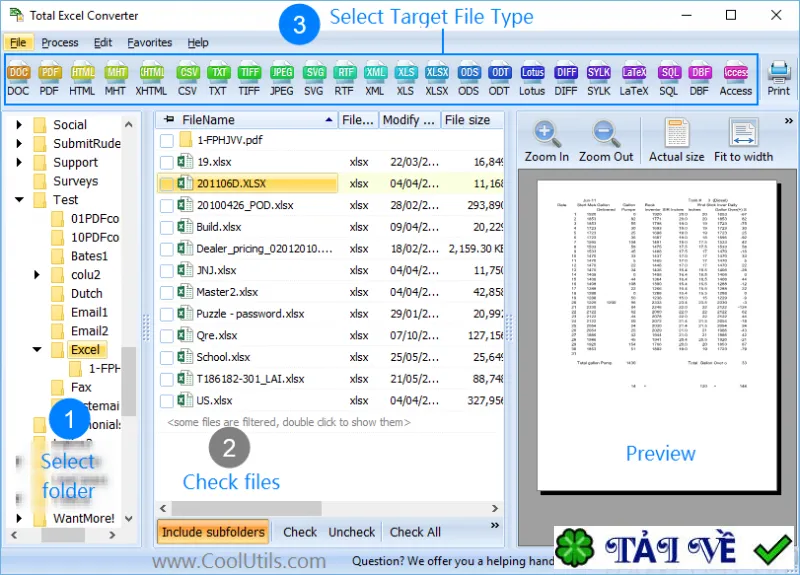Select the ODS format icon
Screen dimensions: 800x575
coord(468,80)
